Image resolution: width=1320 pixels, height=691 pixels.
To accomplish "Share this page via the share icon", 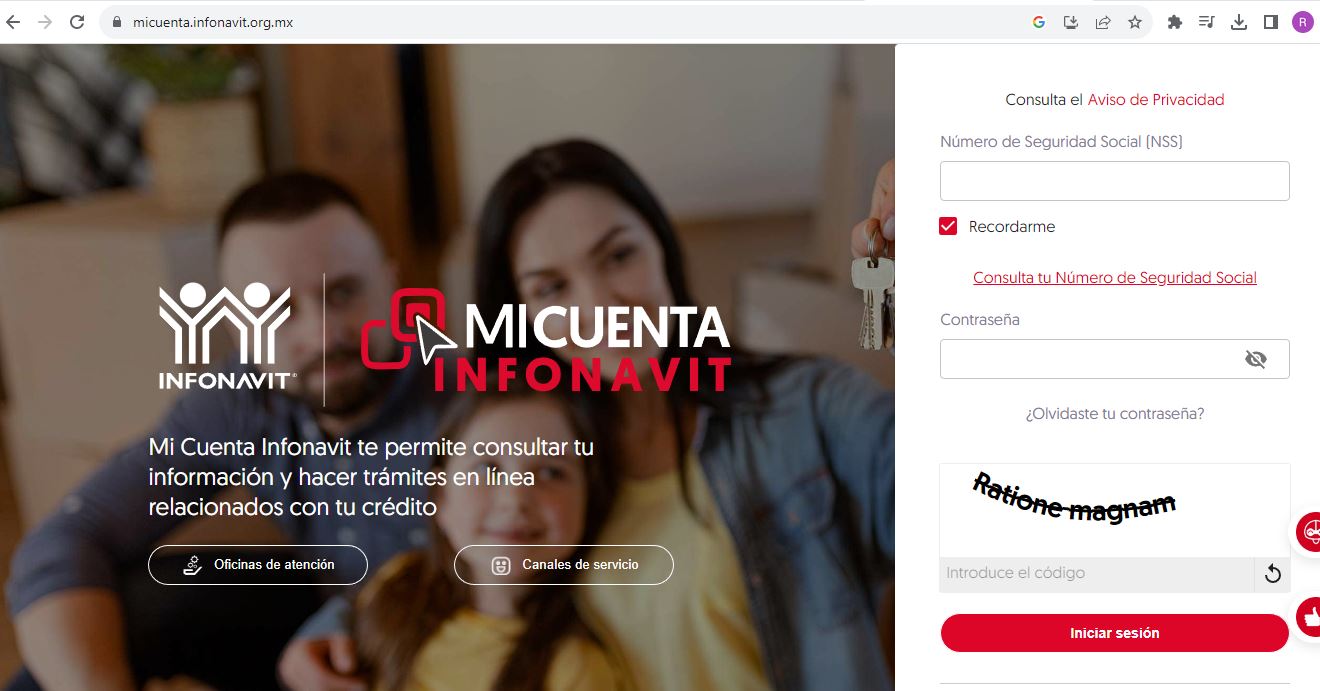I will (x=1103, y=22).
